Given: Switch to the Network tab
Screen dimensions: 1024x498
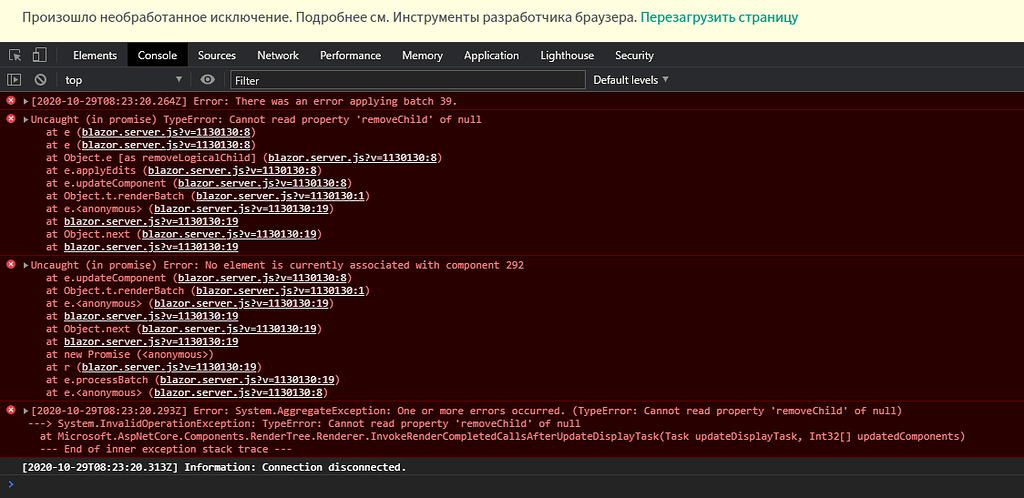Looking at the screenshot, I should [x=278, y=55].
